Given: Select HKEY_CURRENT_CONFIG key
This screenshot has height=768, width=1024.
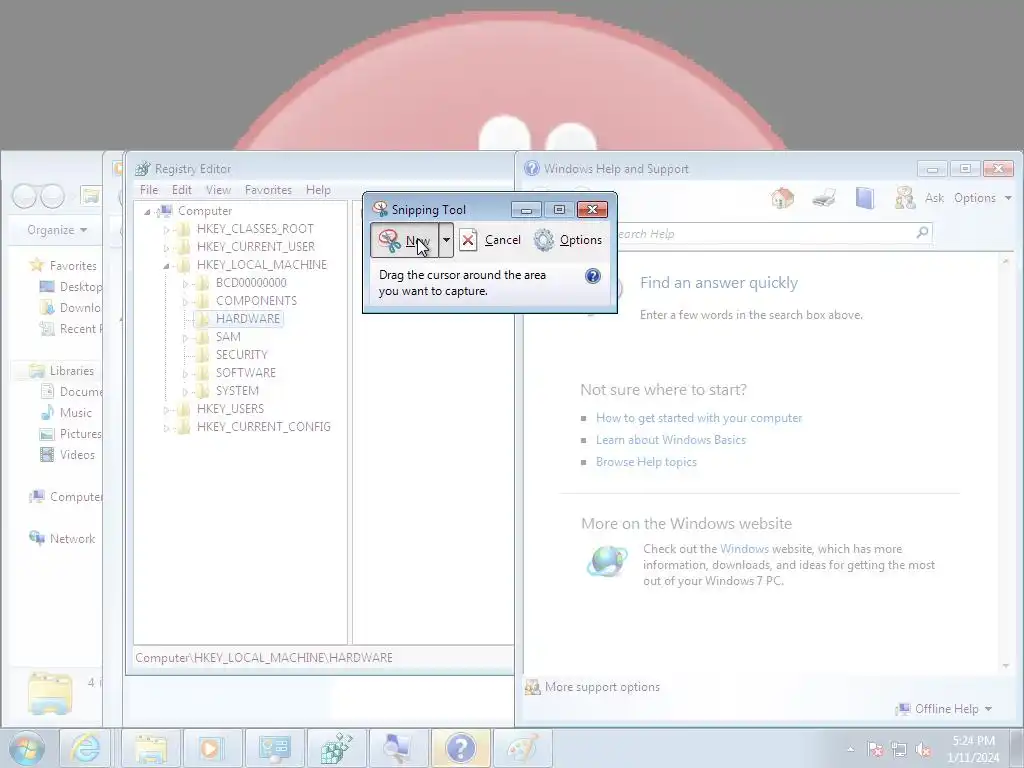Looking at the screenshot, I should pyautogui.click(x=263, y=427).
